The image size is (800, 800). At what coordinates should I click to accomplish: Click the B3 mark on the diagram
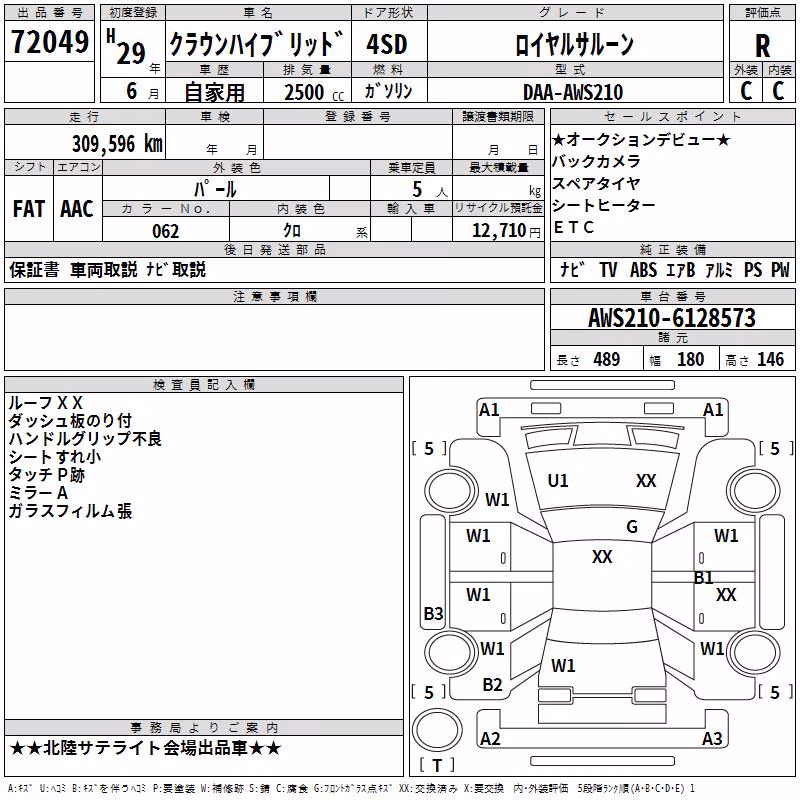coord(434,614)
